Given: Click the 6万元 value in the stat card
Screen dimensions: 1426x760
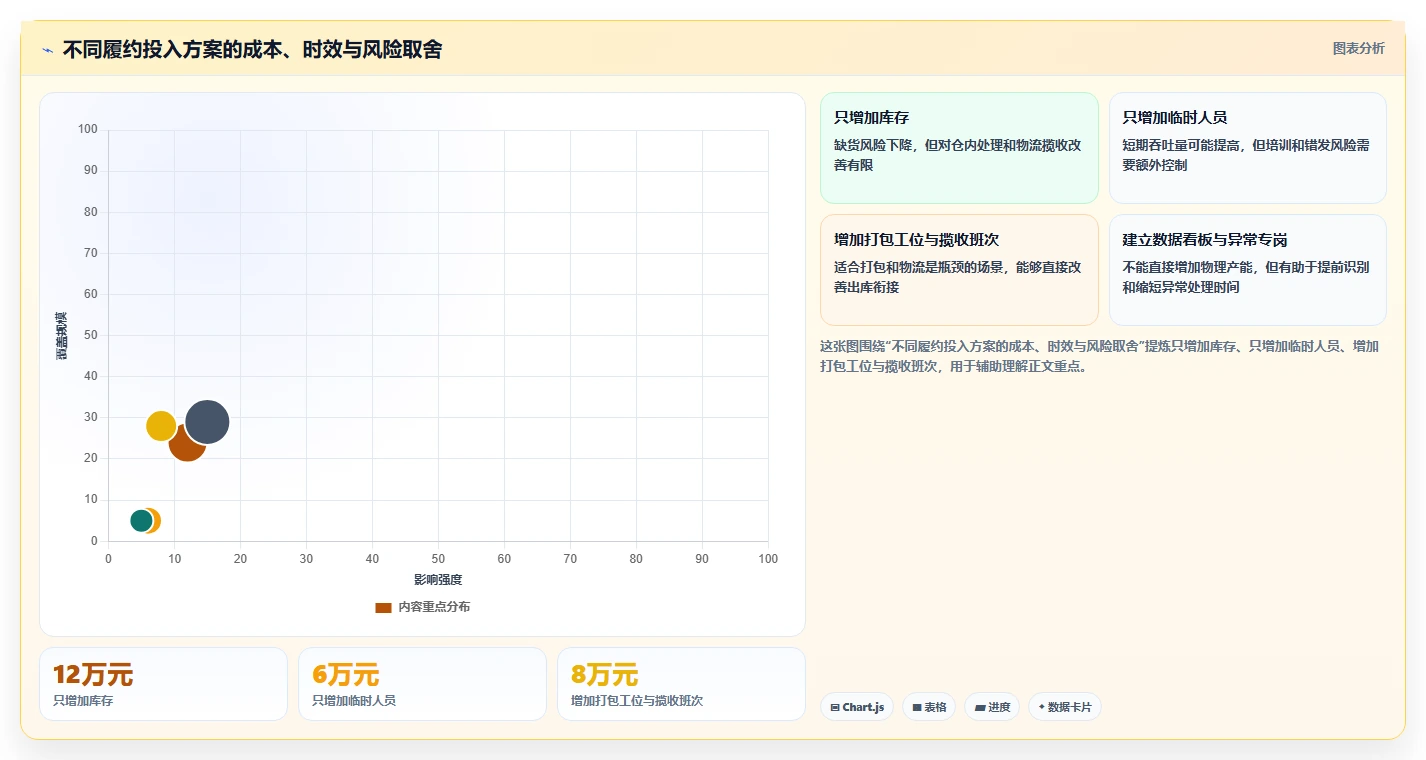Looking at the screenshot, I should 346,675.
